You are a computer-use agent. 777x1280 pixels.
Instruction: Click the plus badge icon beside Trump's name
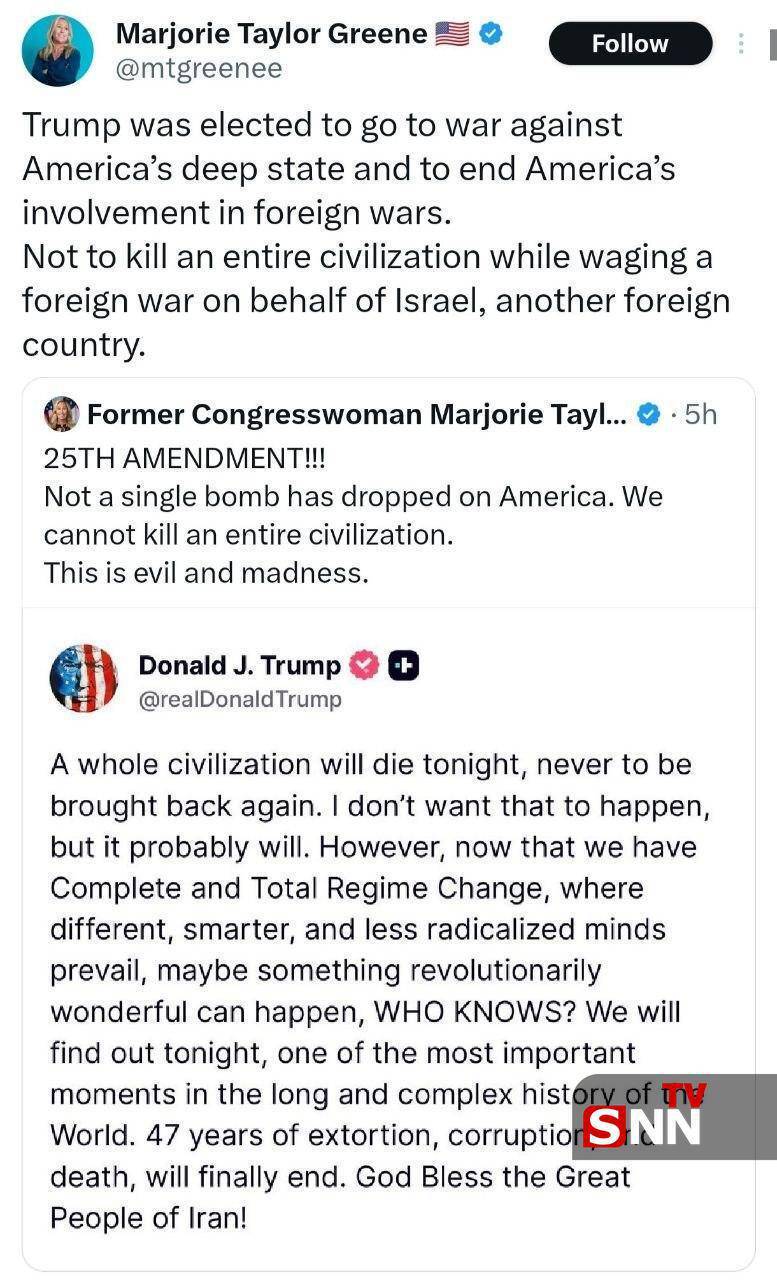point(403,665)
